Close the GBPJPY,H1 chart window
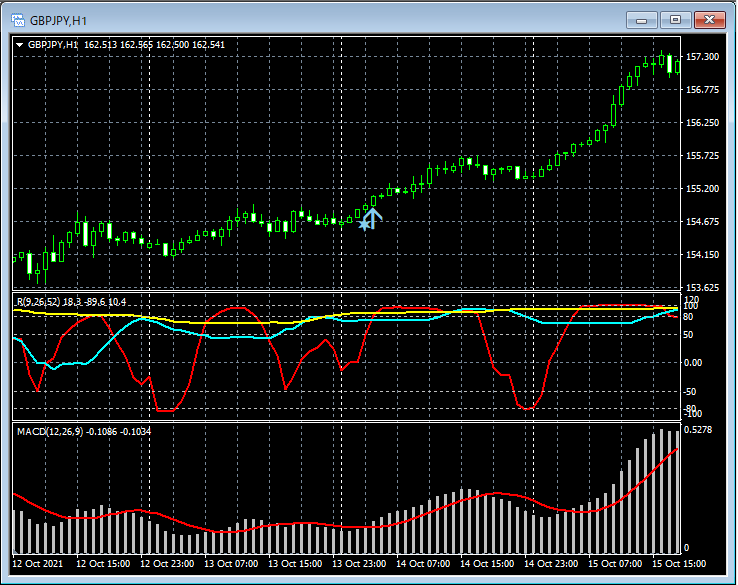The width and height of the screenshot is (738, 585). click(709, 19)
